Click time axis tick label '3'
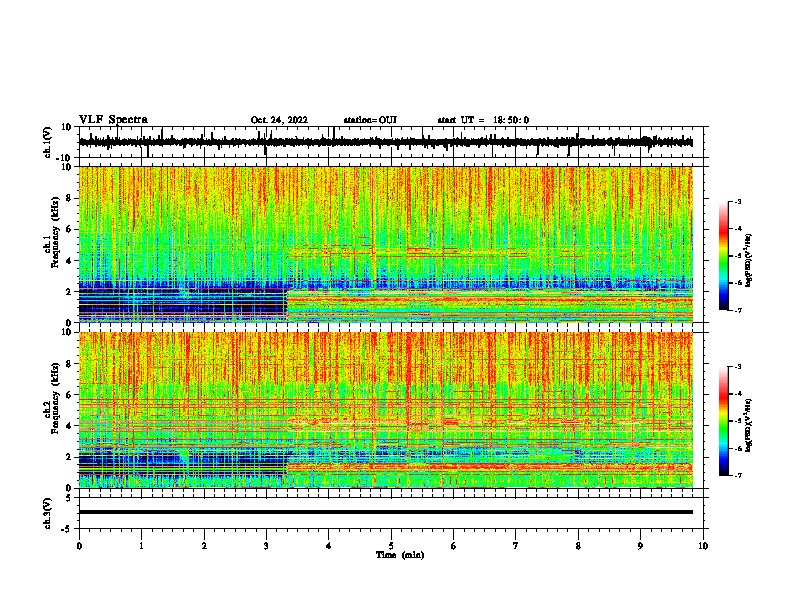 pos(266,546)
